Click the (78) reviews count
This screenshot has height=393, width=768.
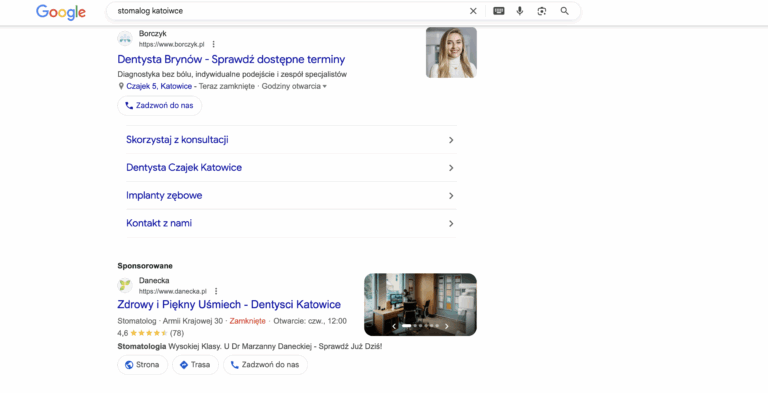click(x=177, y=333)
